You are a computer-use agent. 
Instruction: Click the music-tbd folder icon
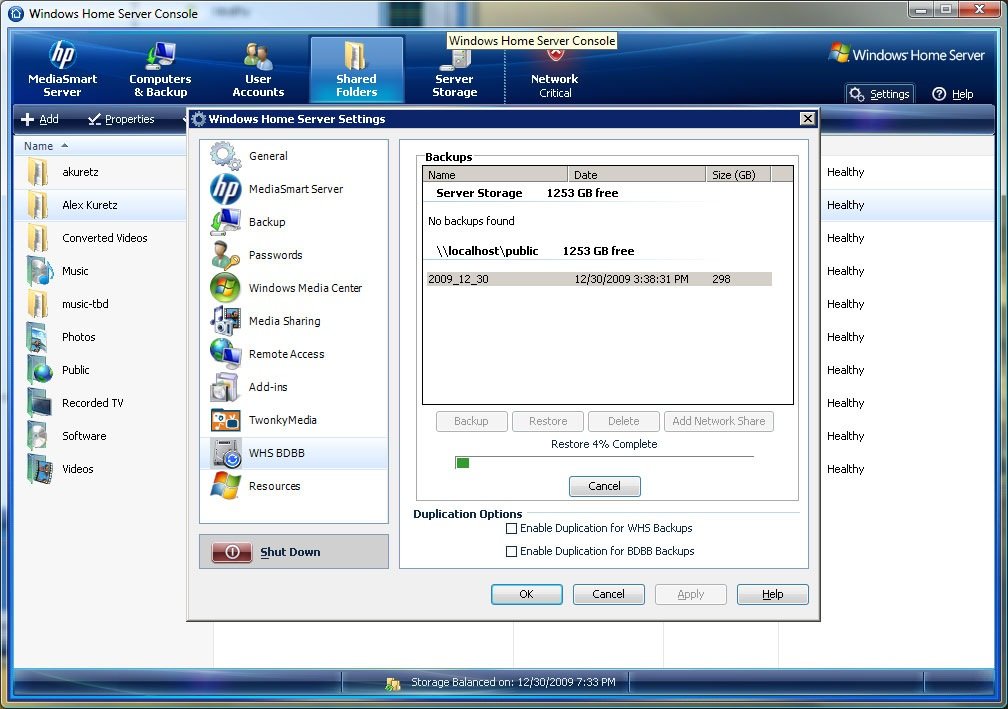38,304
